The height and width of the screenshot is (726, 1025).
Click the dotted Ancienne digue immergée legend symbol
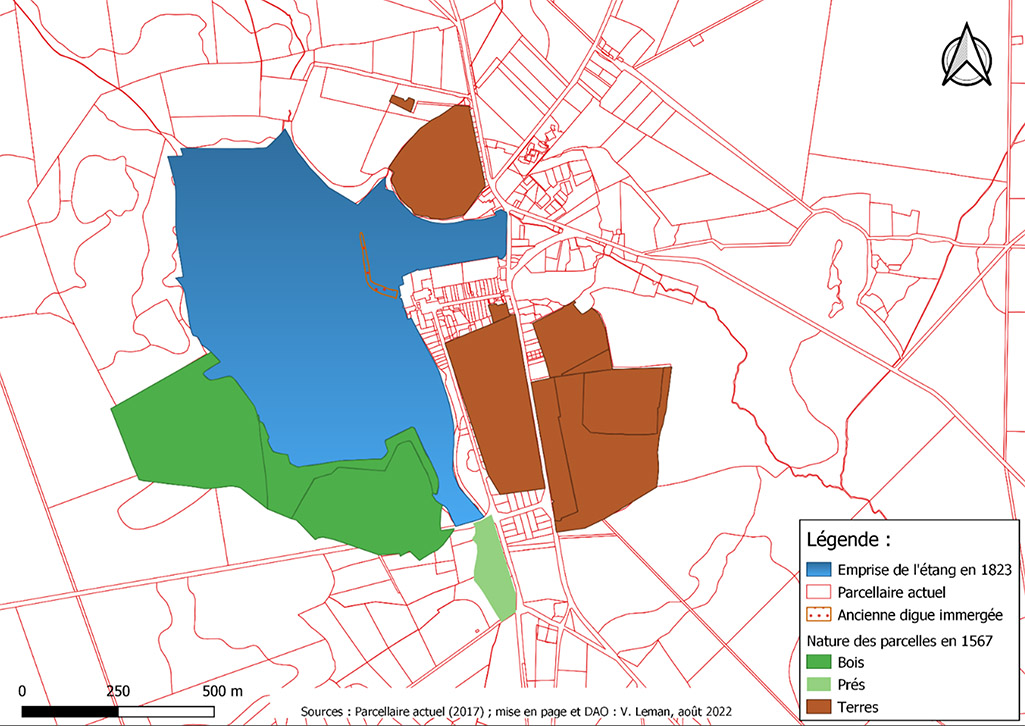click(x=820, y=615)
